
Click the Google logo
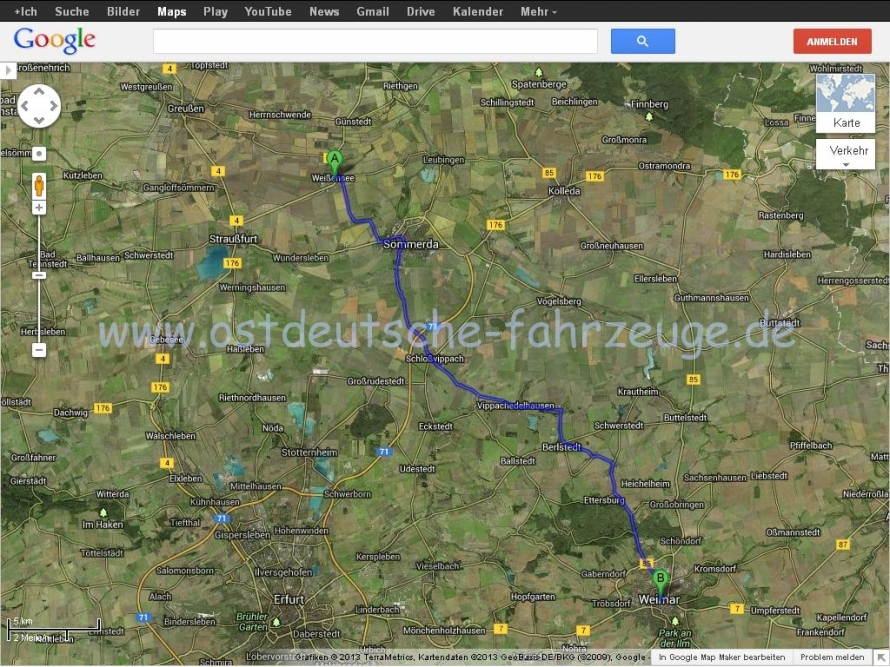54,41
